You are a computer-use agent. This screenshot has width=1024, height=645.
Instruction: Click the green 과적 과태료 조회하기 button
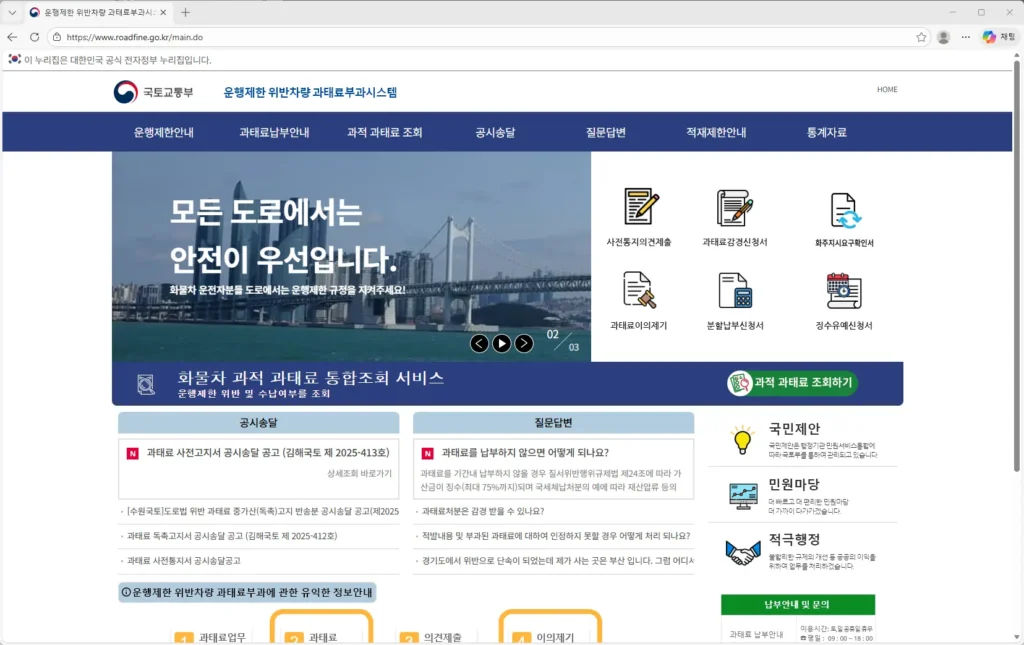click(x=793, y=384)
